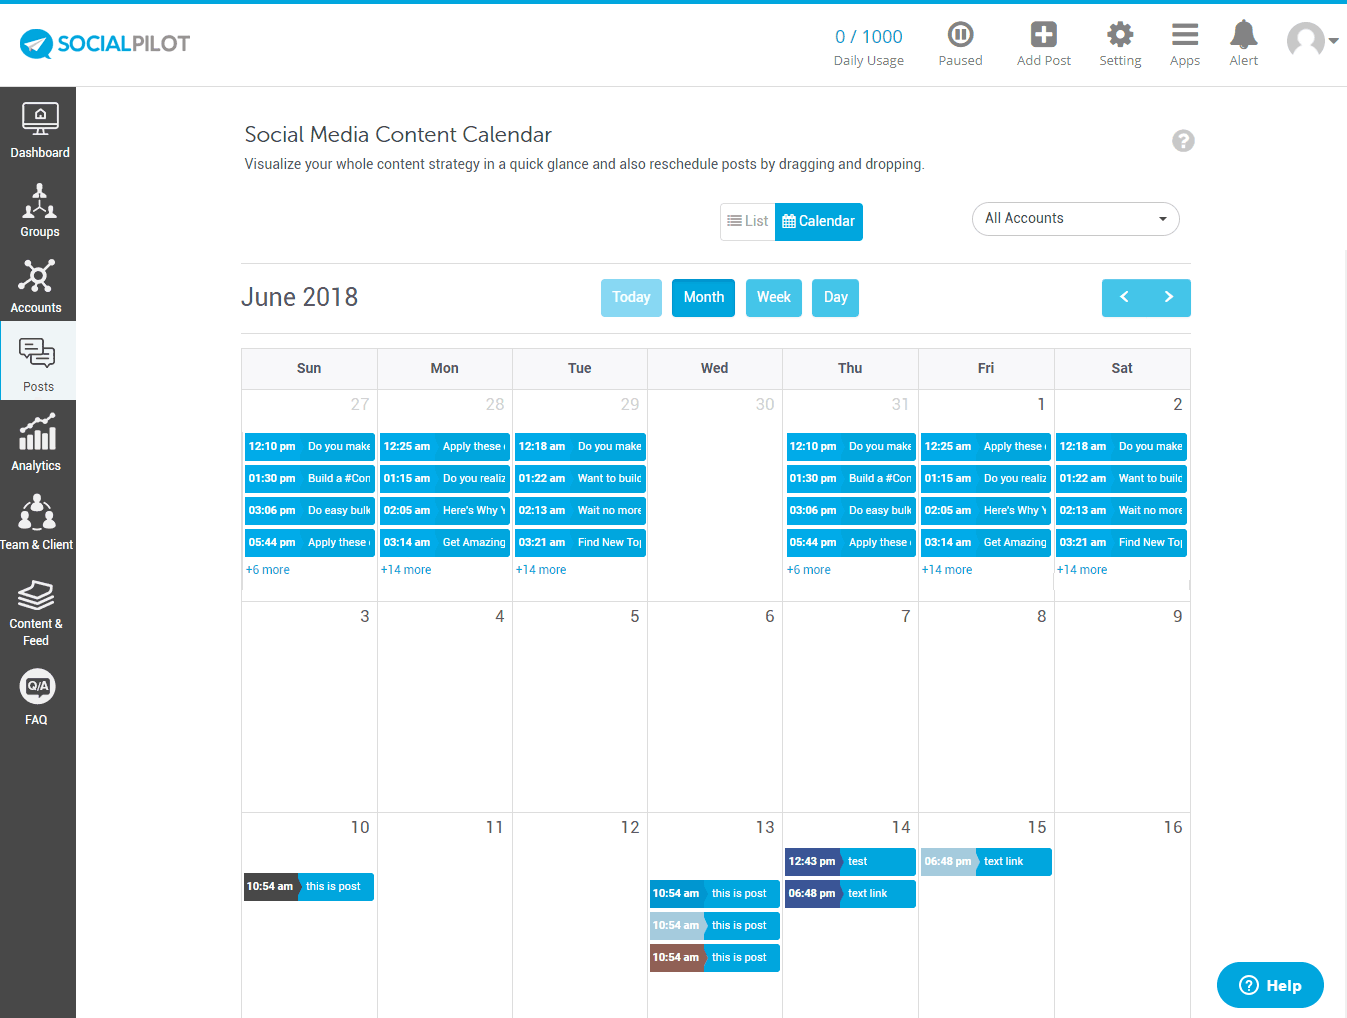Screen dimensions: 1347x1018
Task: Select the Week view
Action: pos(773,297)
